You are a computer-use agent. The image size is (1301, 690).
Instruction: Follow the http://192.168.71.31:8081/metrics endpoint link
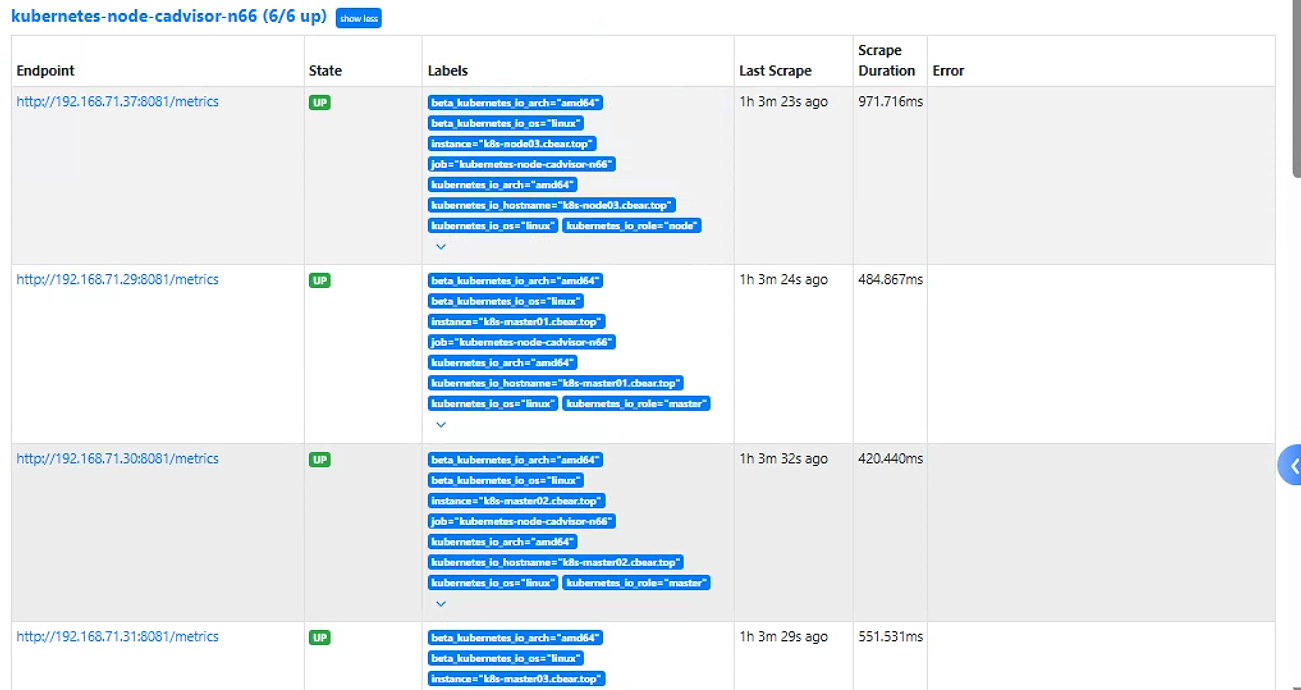(118, 637)
